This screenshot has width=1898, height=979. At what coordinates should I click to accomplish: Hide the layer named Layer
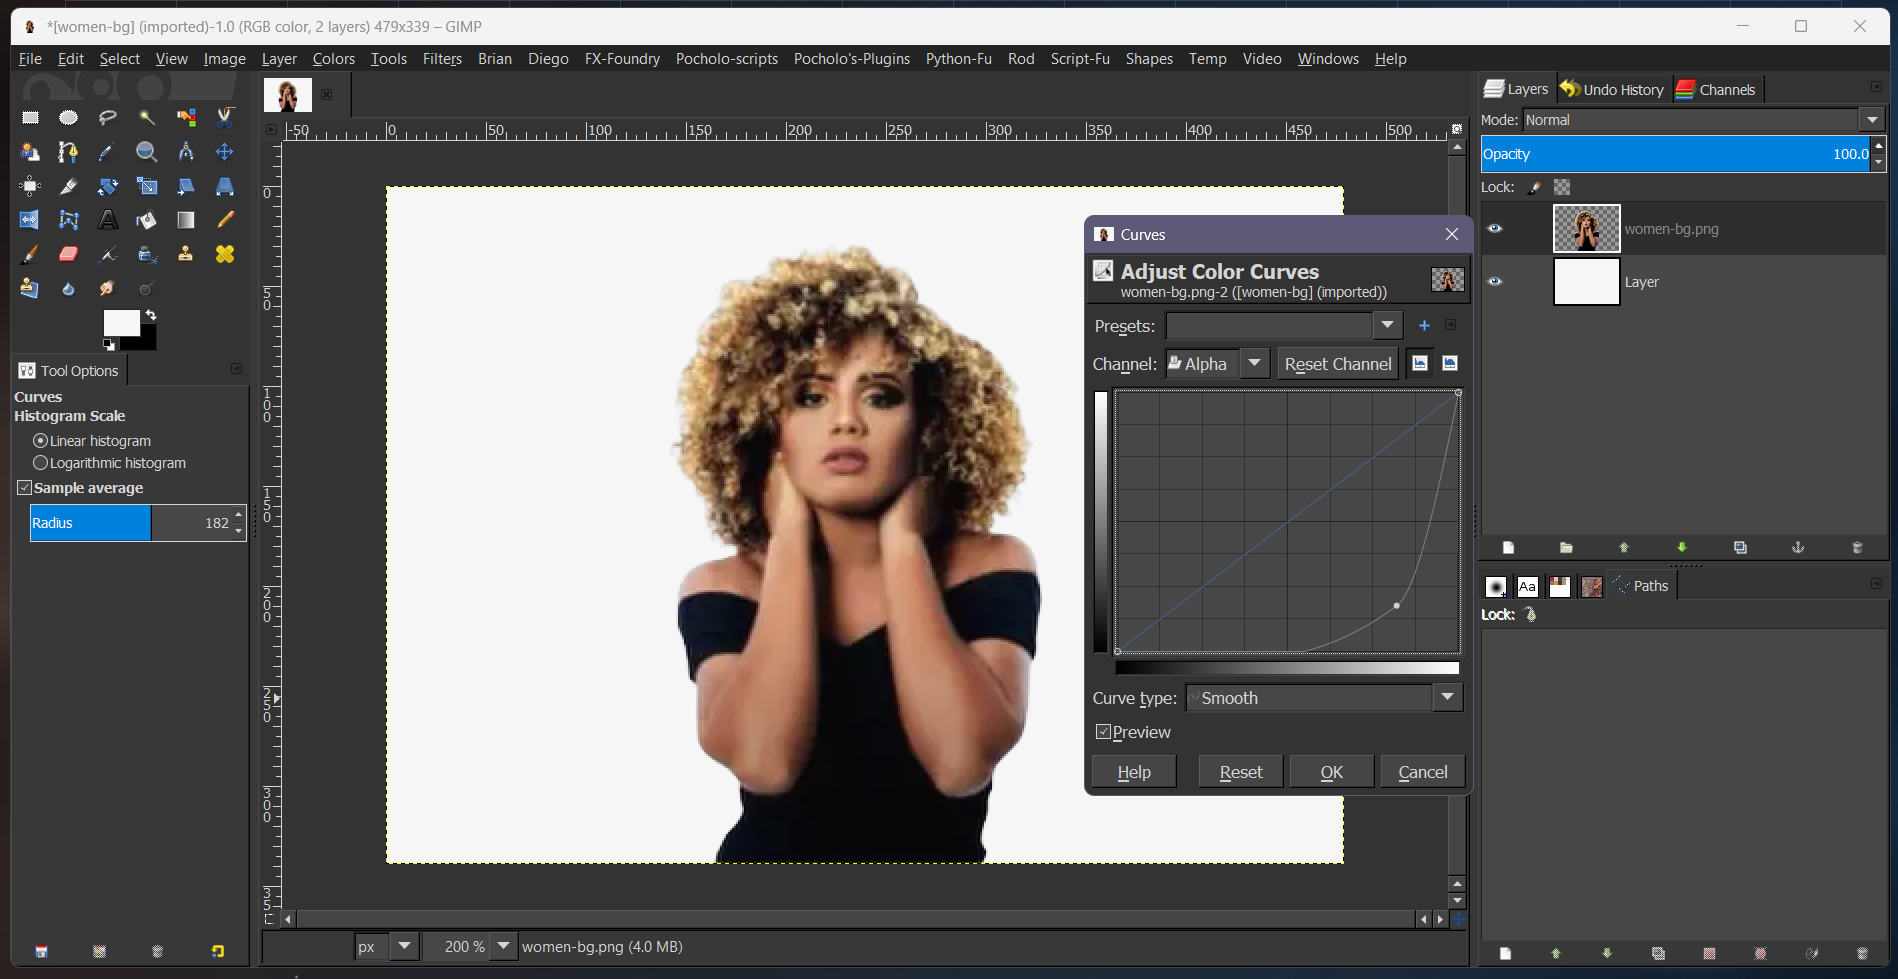click(x=1495, y=282)
